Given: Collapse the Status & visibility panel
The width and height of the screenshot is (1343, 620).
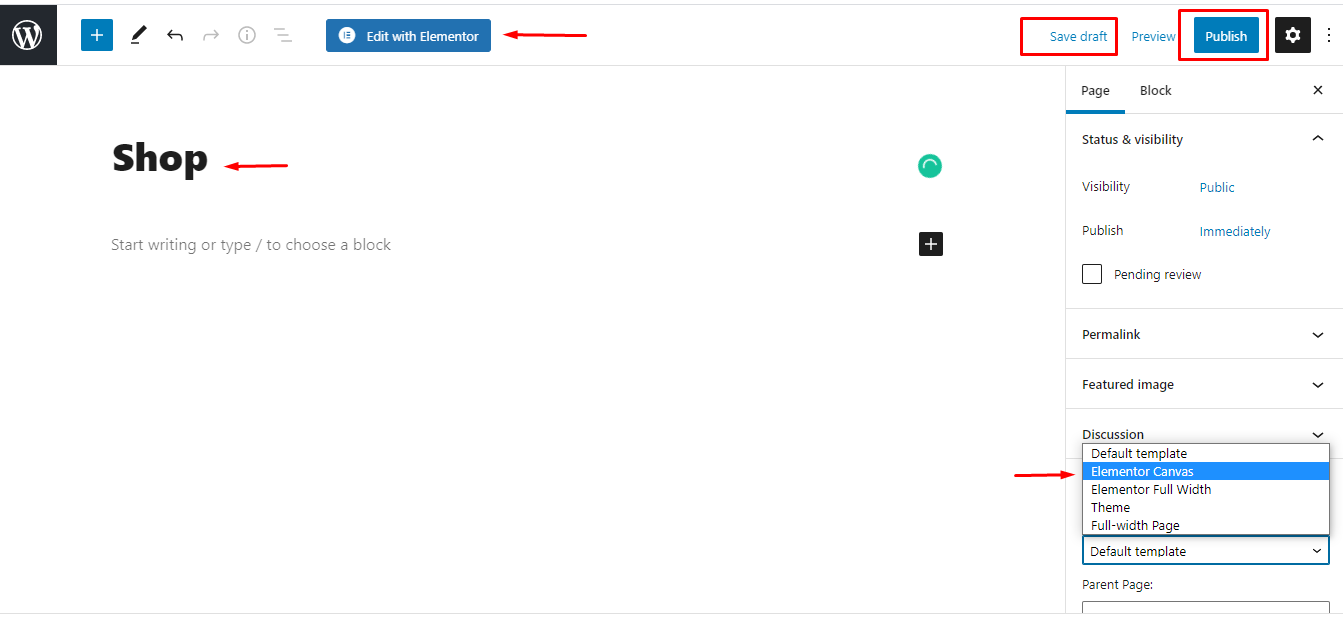Looking at the screenshot, I should coord(1204,139).
